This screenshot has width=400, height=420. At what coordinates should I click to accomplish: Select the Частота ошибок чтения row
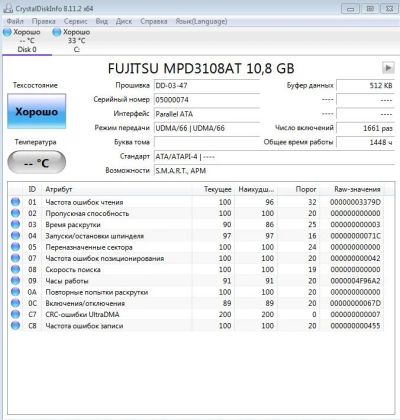(x=196, y=202)
